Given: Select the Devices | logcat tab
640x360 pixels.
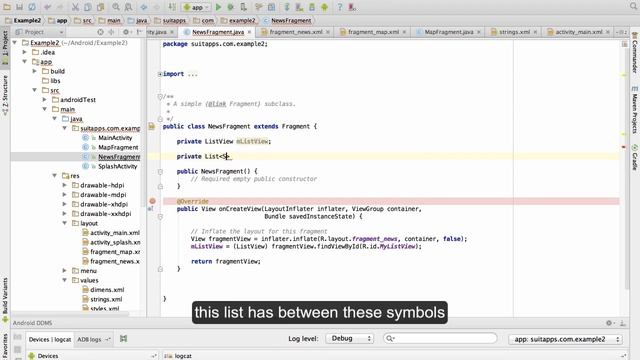Looking at the screenshot, I should pyautogui.click(x=50, y=339).
